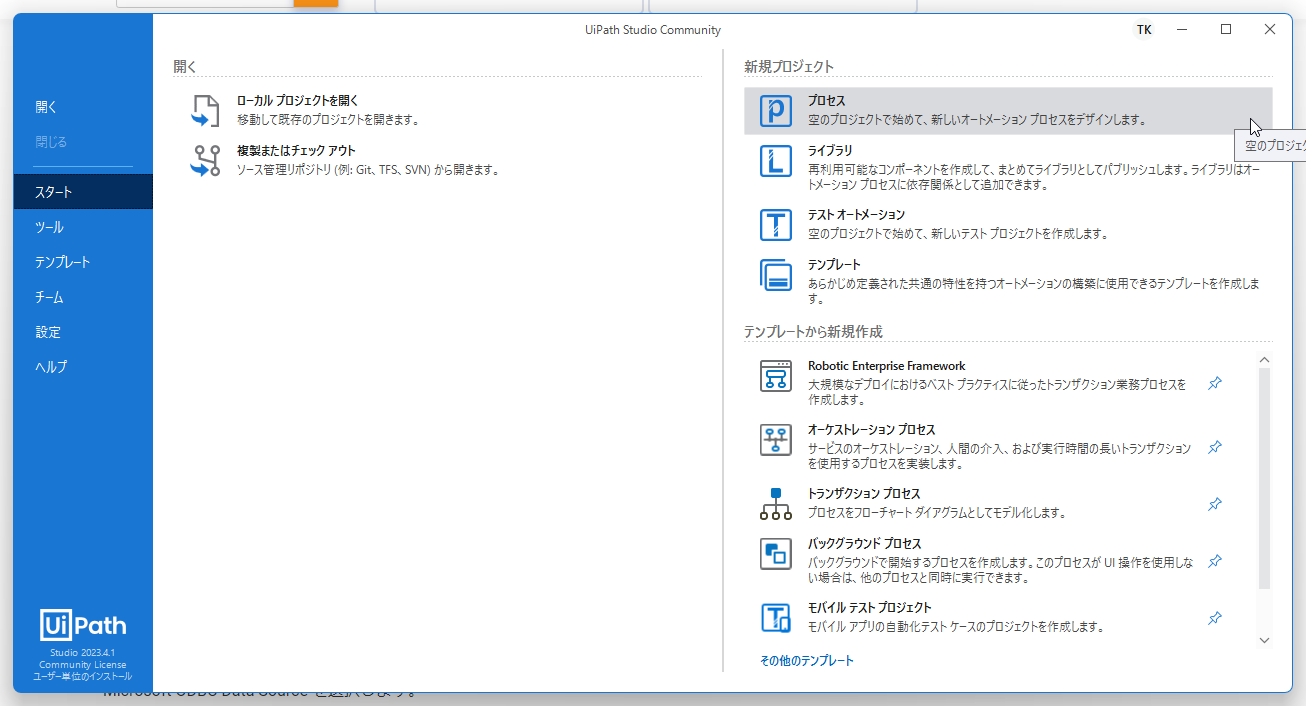The width and height of the screenshot is (1306, 706).
Task: Click the 複製またはチェック アウト title
Action: pos(296,151)
